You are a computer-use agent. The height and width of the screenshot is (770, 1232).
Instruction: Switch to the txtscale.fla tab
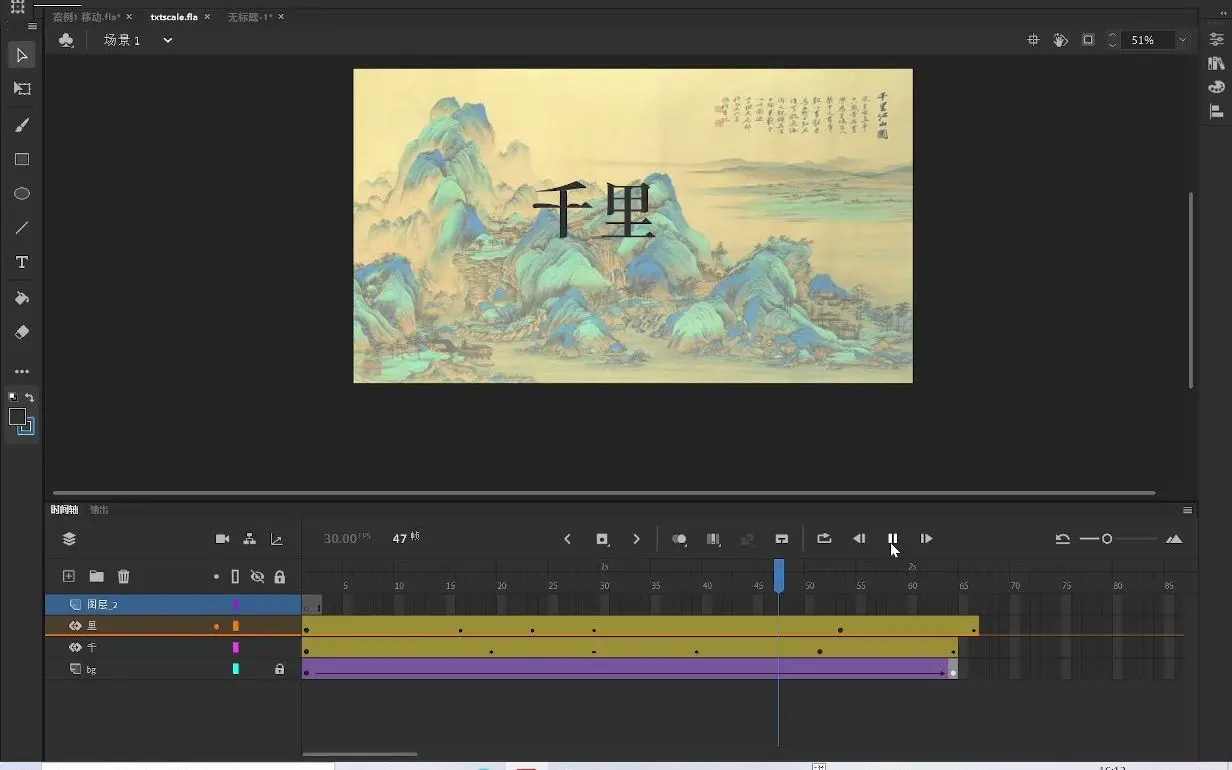pos(174,17)
